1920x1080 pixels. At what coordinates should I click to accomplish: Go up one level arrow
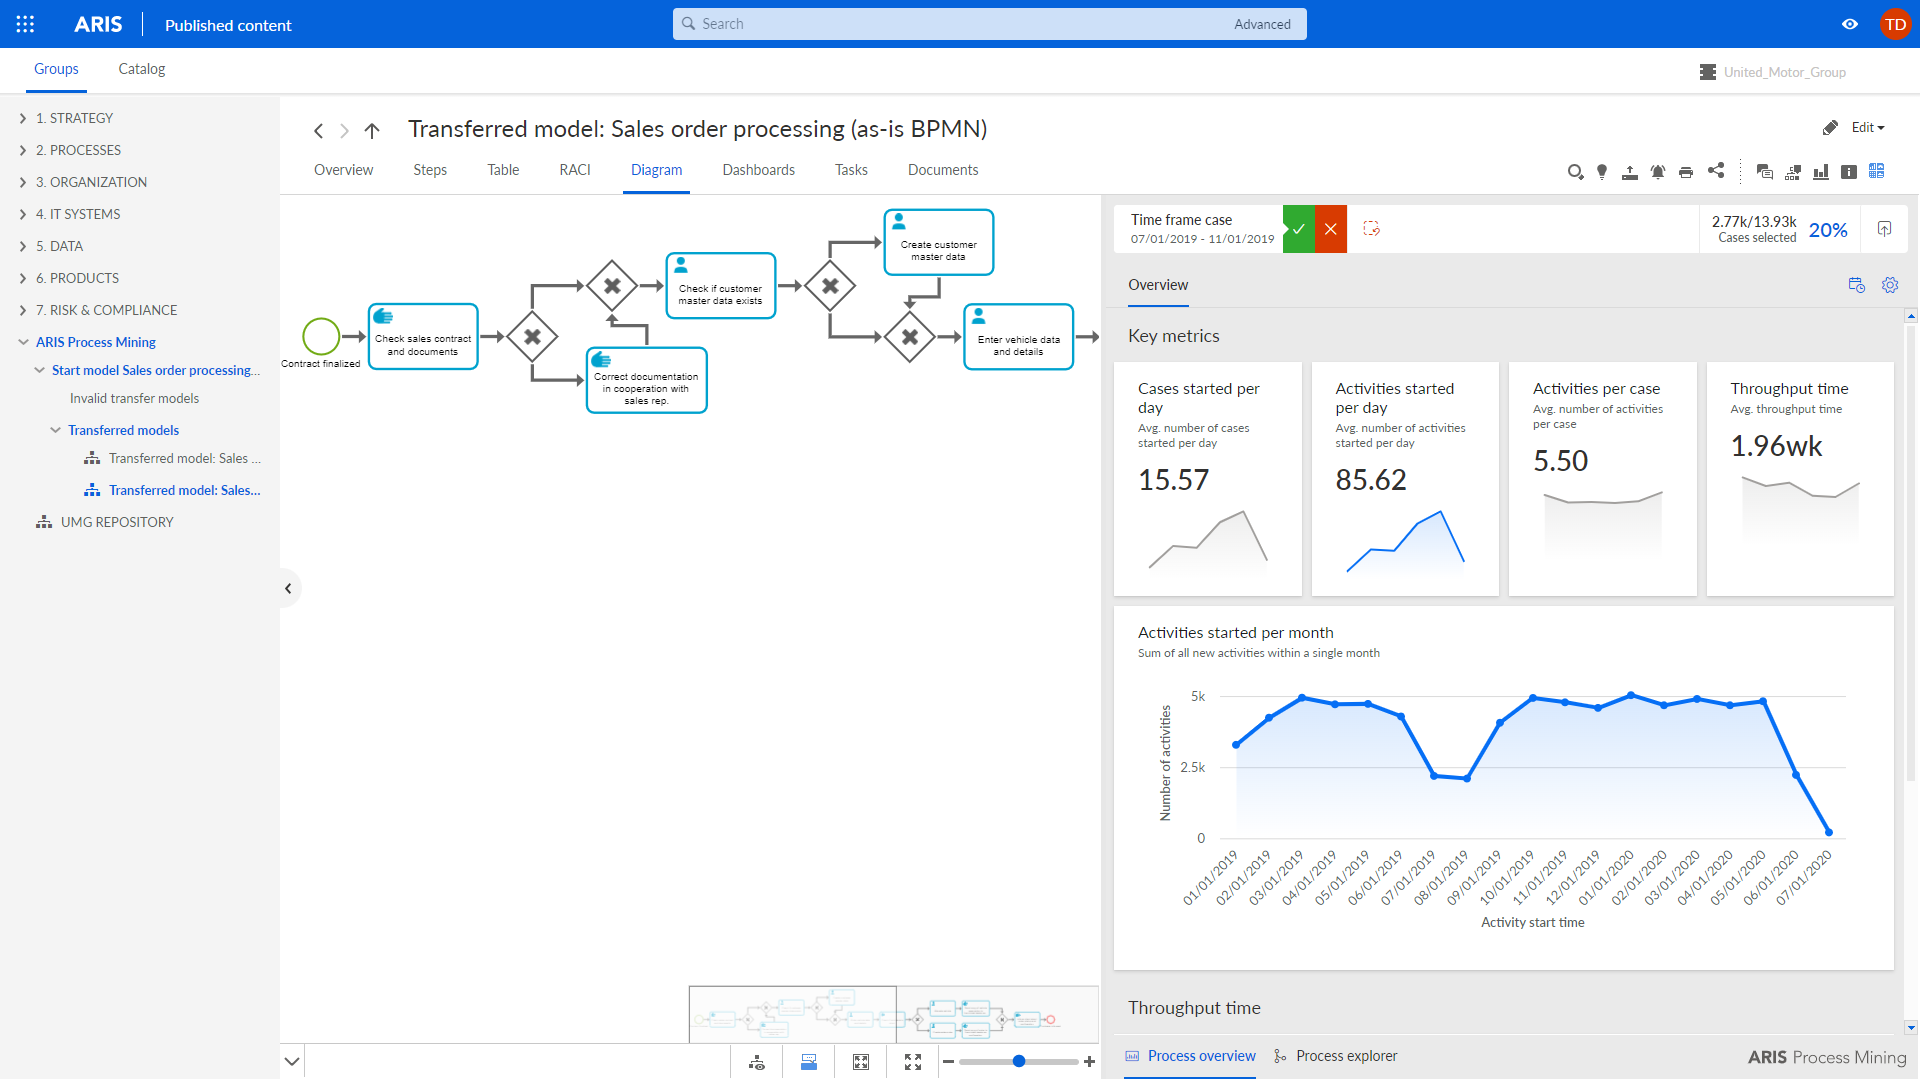click(x=372, y=131)
